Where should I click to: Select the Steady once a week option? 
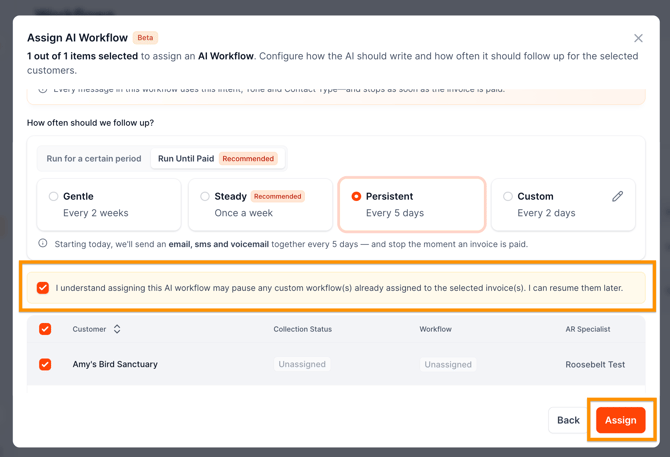click(x=260, y=205)
